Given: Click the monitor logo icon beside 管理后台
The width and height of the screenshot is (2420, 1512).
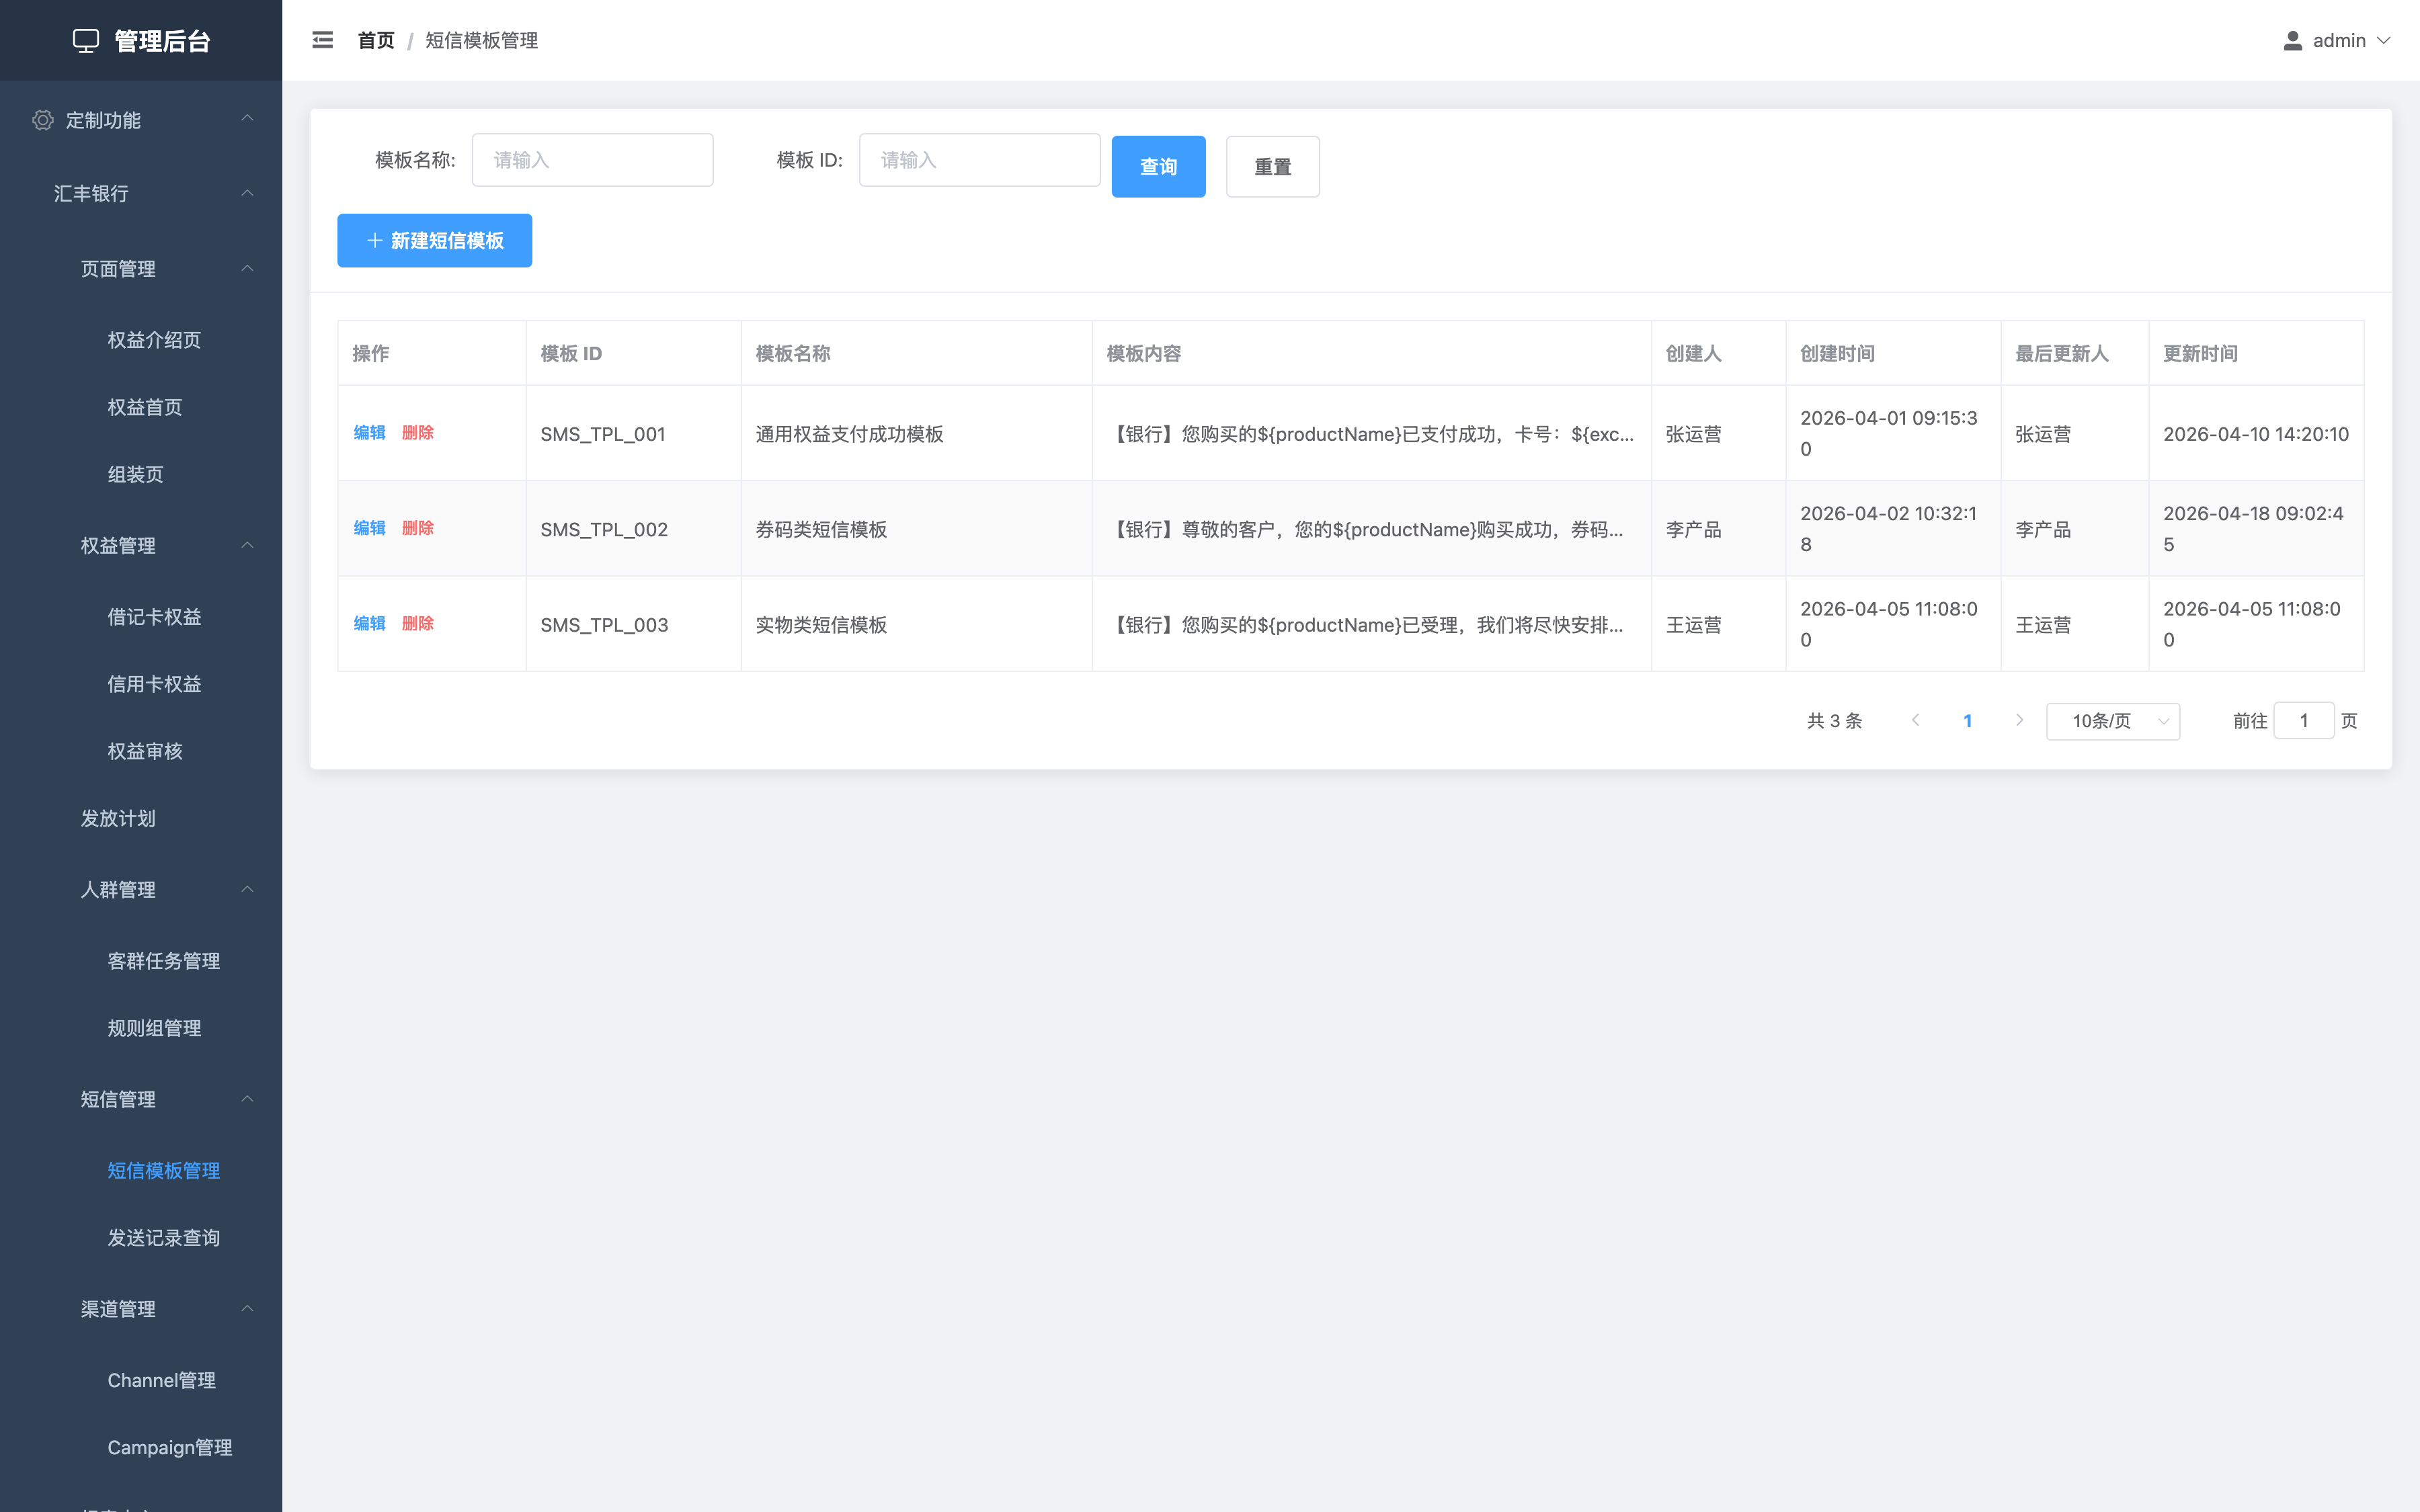Looking at the screenshot, I should 86,41.
